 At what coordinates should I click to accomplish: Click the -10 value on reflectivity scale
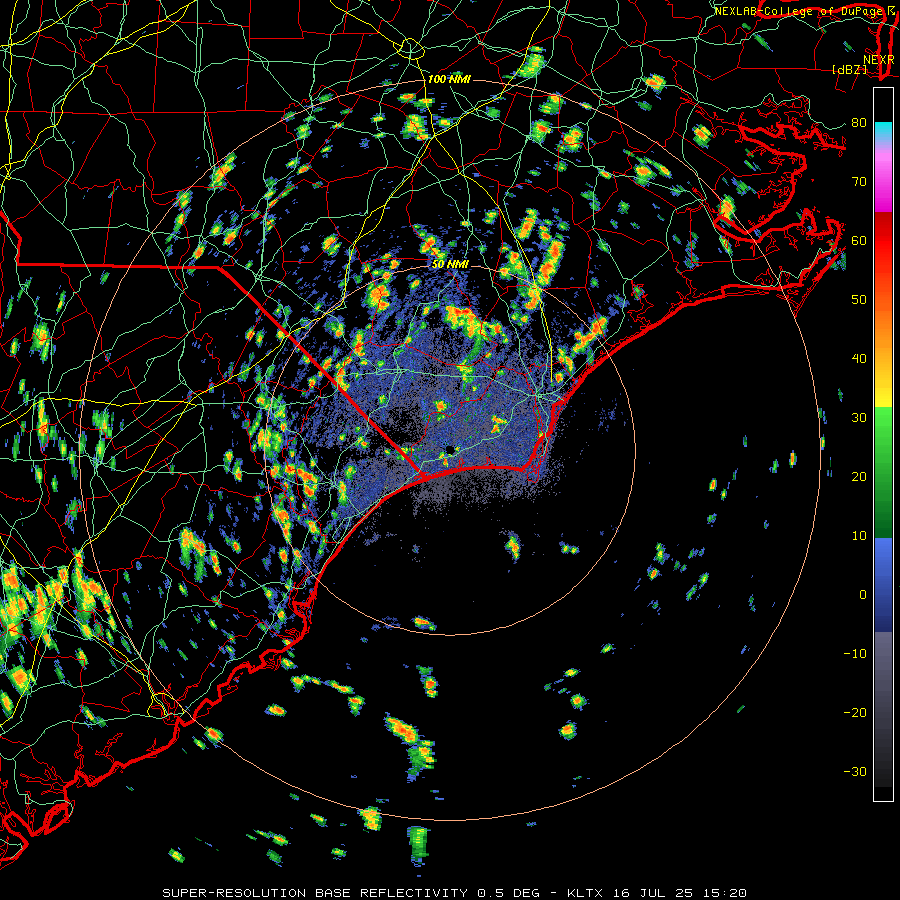[x=855, y=654]
